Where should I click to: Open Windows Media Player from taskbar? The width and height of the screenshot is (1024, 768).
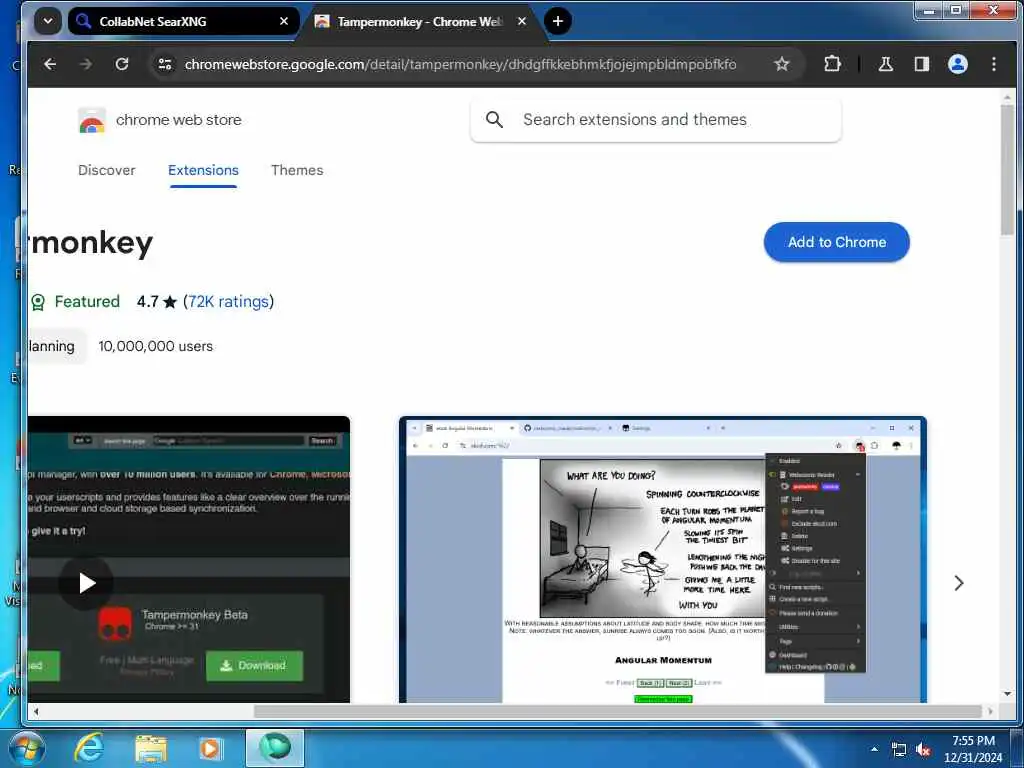[x=210, y=748]
